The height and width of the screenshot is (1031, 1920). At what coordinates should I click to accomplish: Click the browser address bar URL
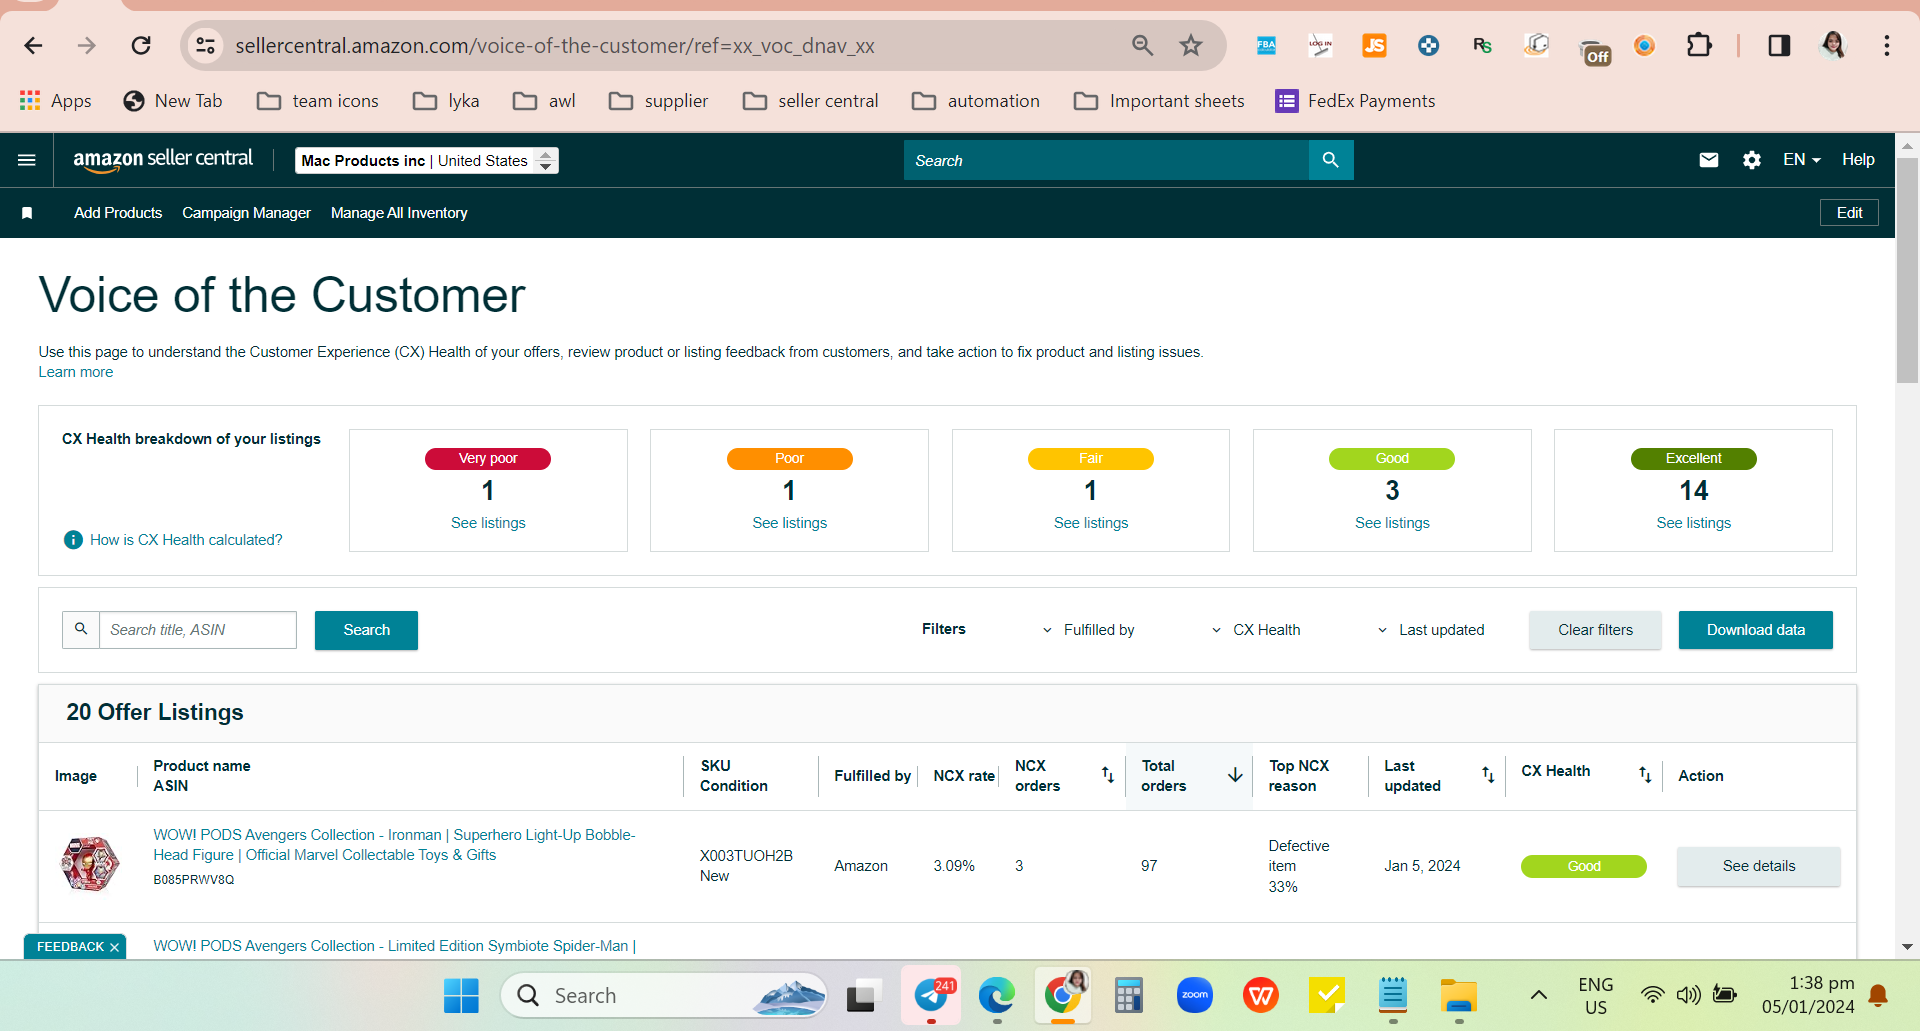click(555, 46)
